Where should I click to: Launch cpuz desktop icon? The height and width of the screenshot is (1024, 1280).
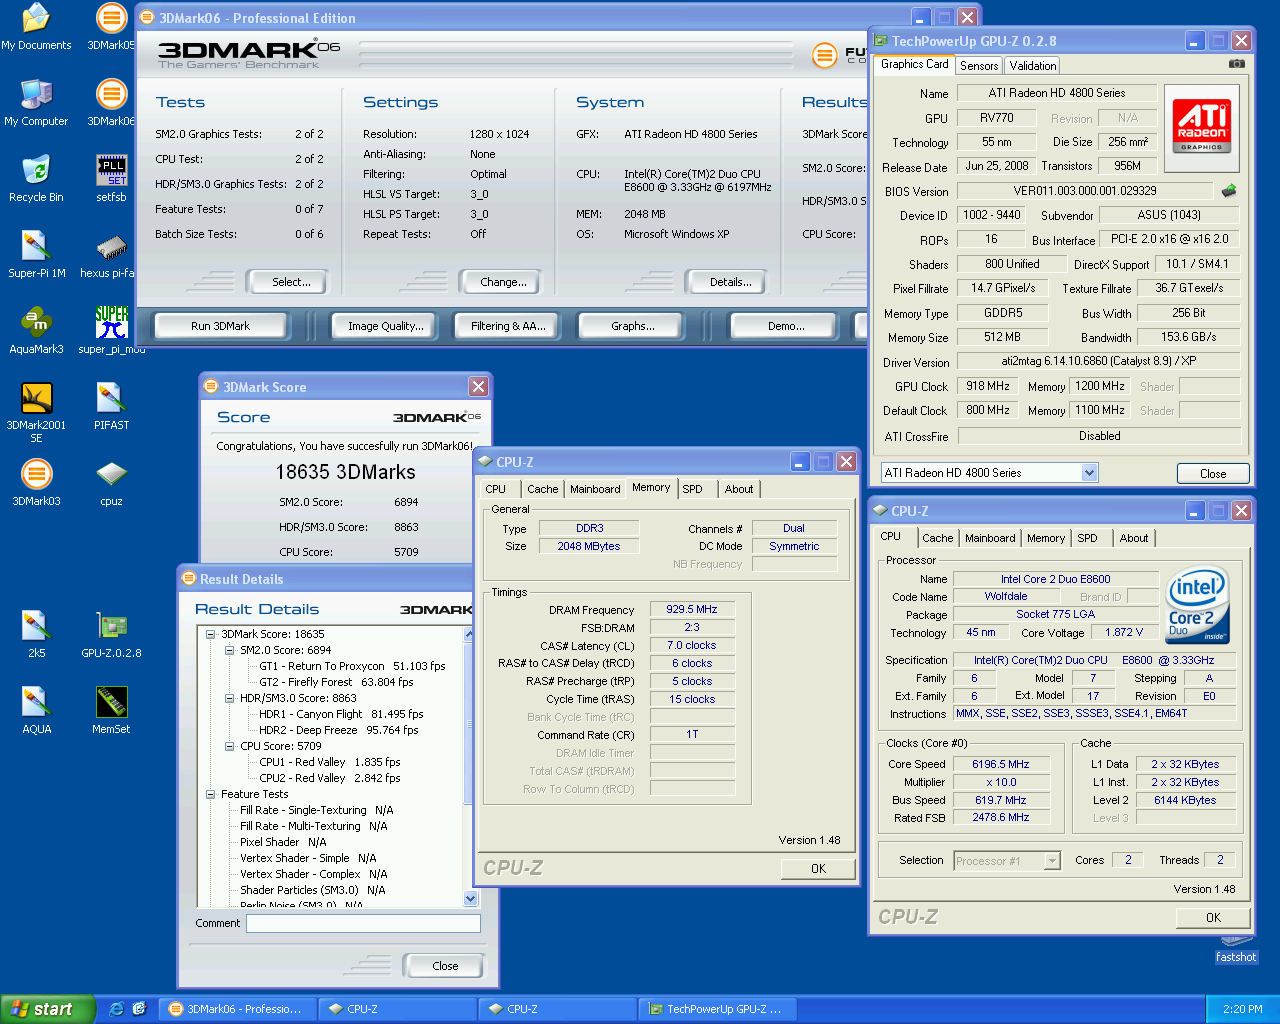pos(111,483)
